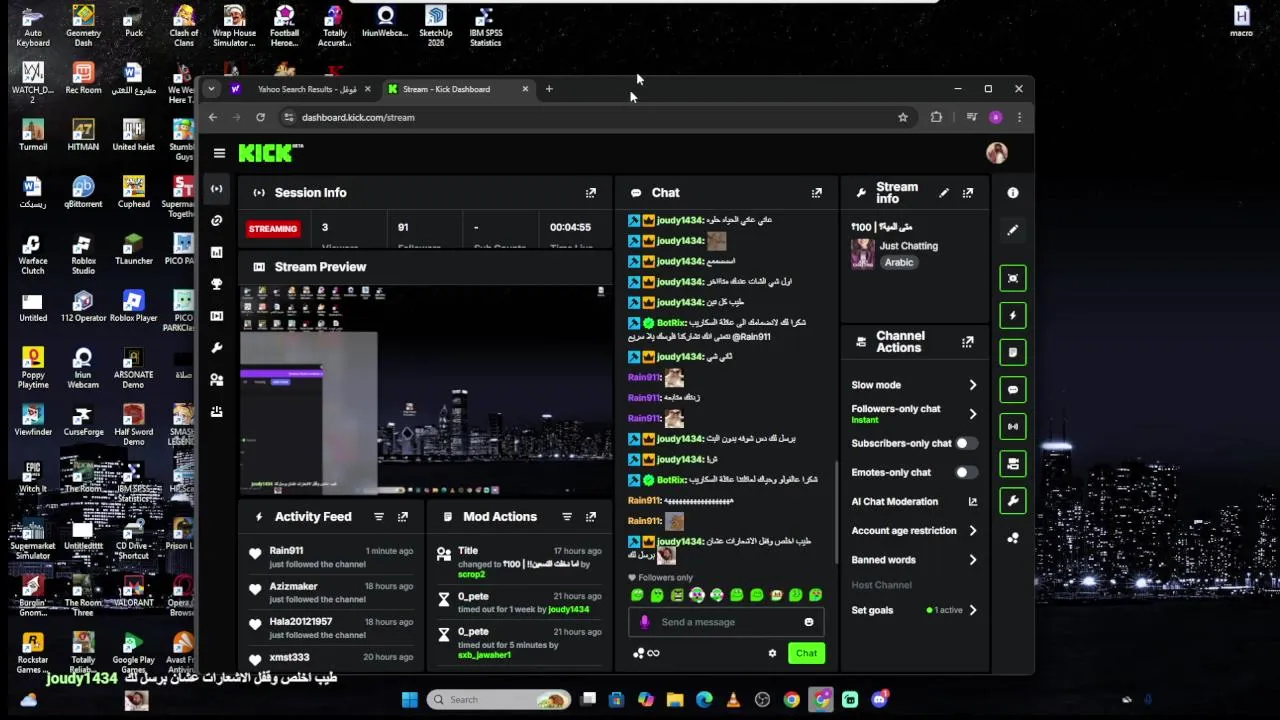
Task: Click the Just Chatting category label
Action: pyautogui.click(x=909, y=246)
